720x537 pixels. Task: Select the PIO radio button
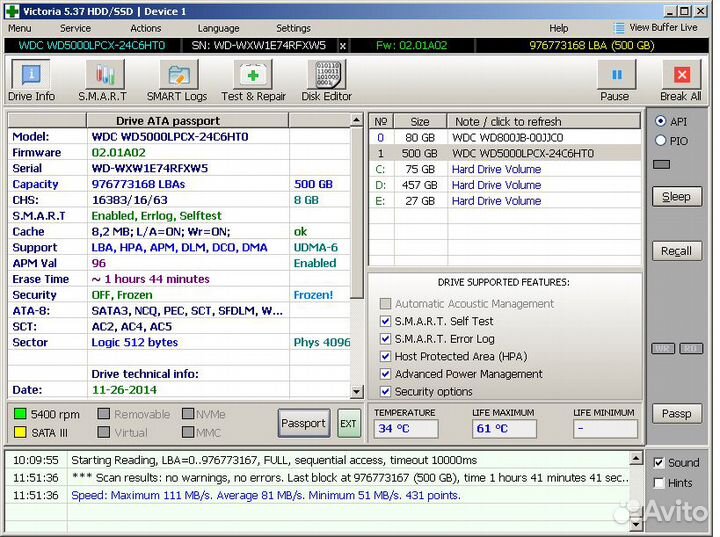(660, 141)
